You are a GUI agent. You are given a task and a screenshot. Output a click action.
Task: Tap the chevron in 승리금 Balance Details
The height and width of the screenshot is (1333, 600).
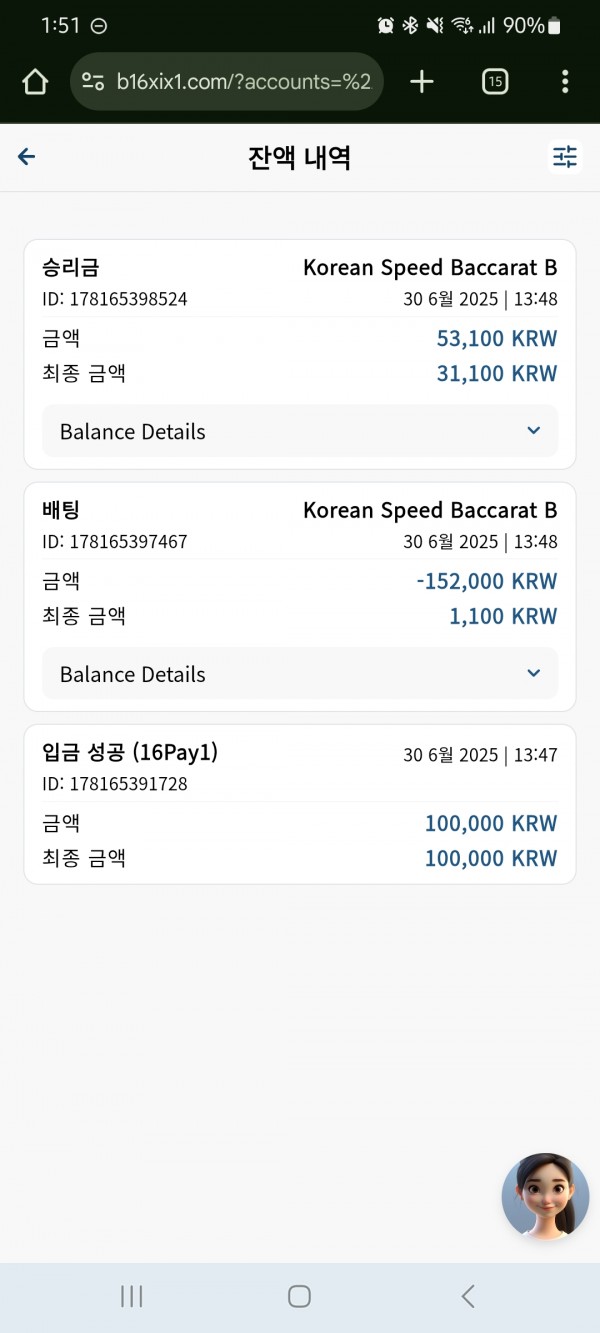[533, 431]
